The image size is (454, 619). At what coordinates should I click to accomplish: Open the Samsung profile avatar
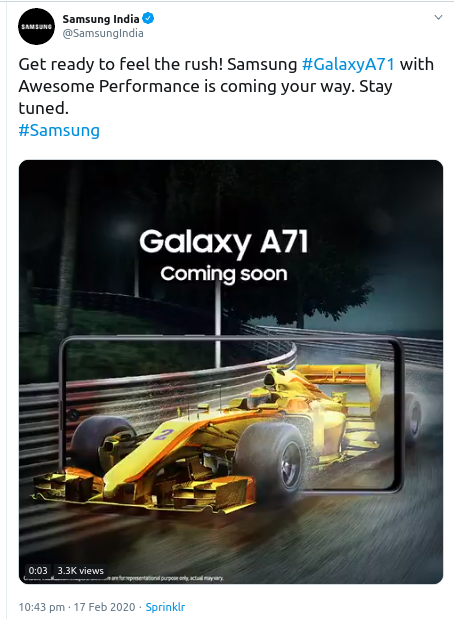pos(36,26)
